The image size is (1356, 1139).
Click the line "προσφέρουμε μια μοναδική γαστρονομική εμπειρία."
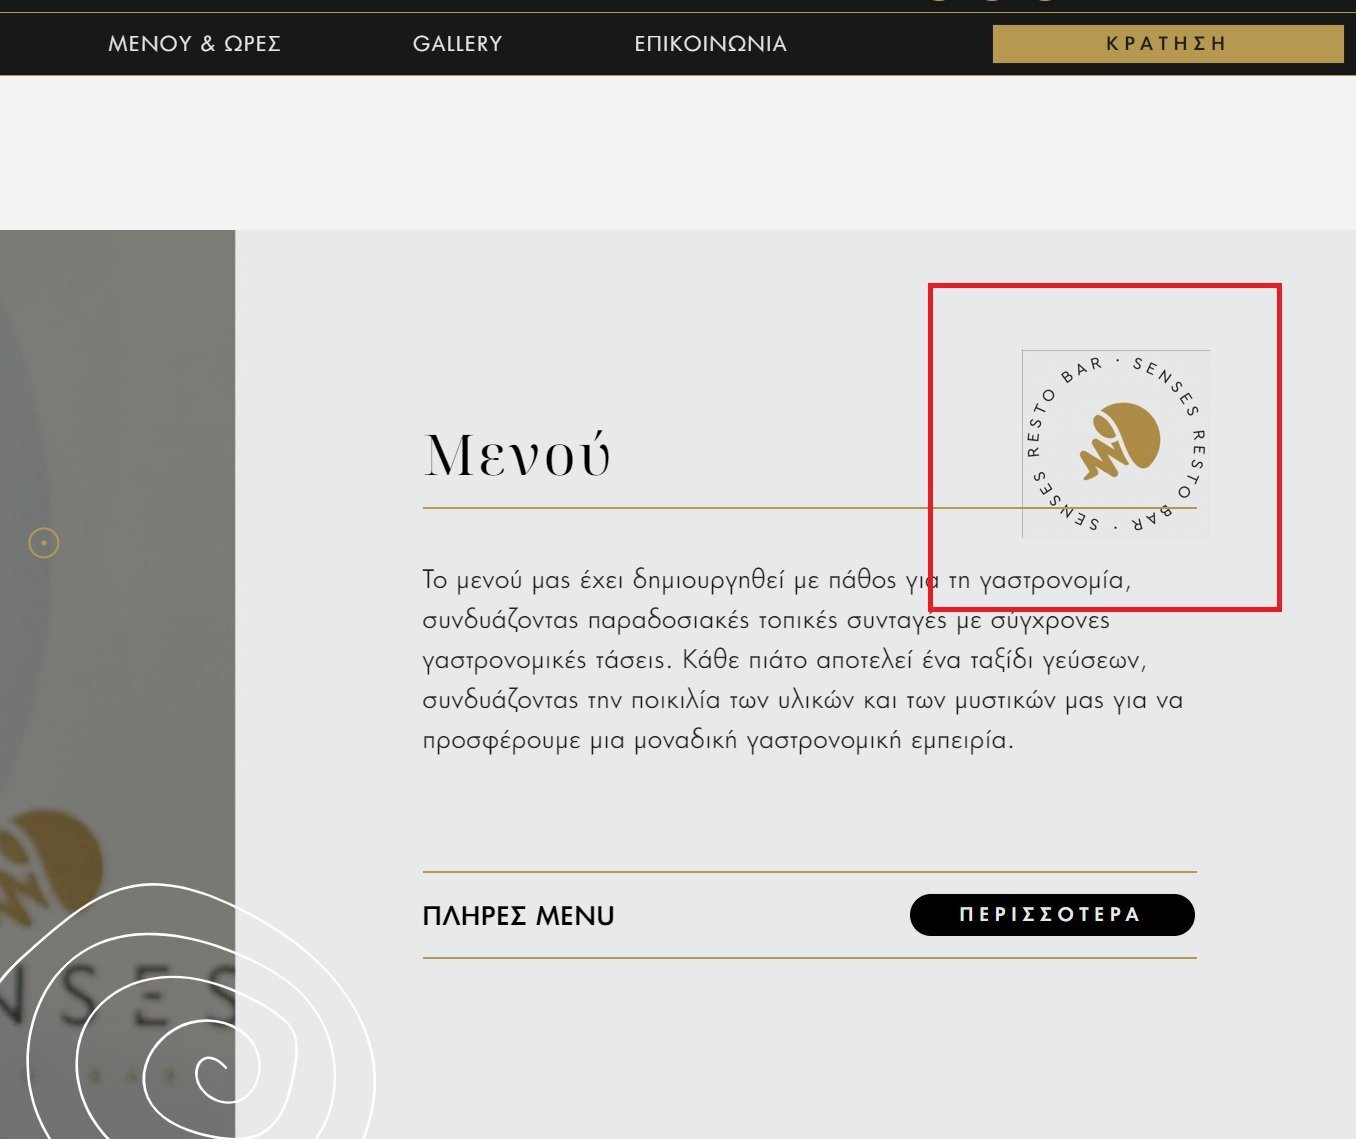pyautogui.click(x=718, y=741)
